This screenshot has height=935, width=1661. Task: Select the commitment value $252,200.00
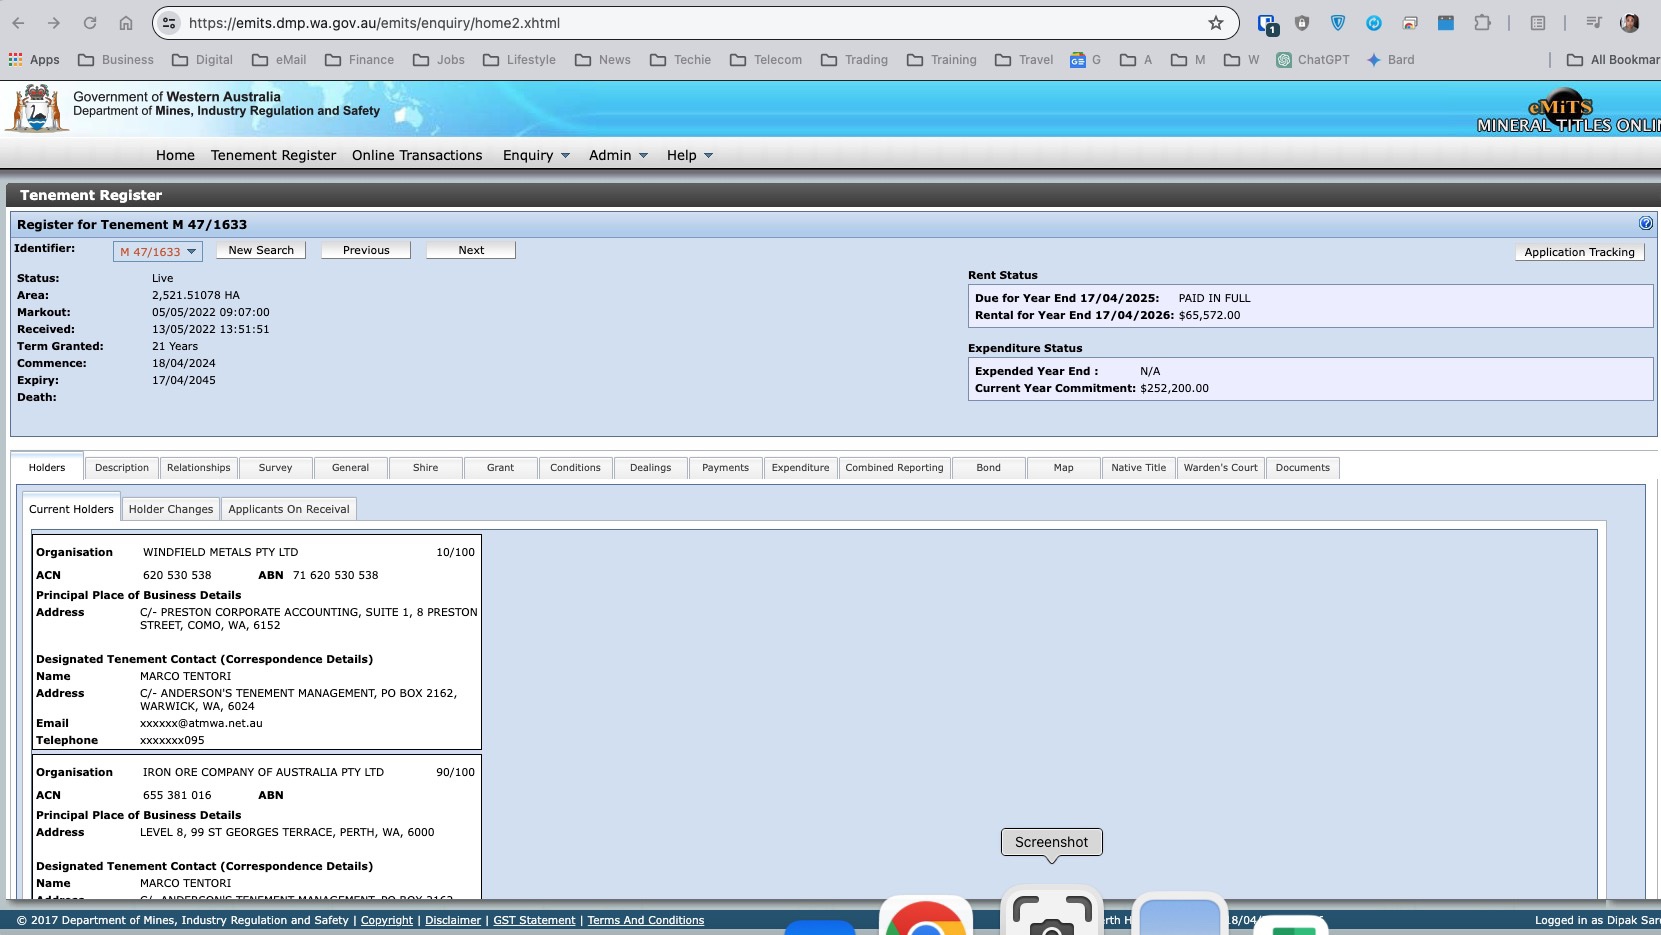pos(1175,388)
